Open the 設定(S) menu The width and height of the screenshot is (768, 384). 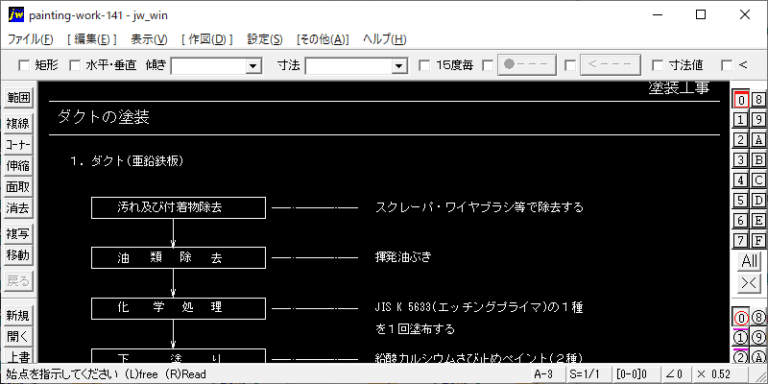[265, 40]
